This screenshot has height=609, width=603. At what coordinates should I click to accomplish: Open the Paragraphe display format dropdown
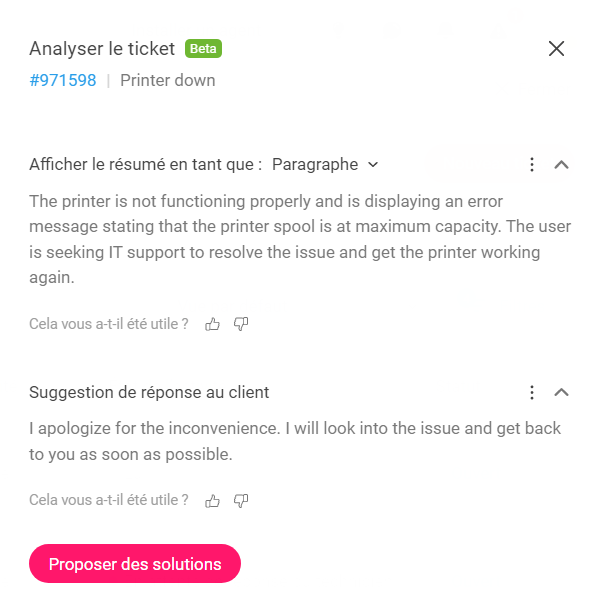point(325,165)
